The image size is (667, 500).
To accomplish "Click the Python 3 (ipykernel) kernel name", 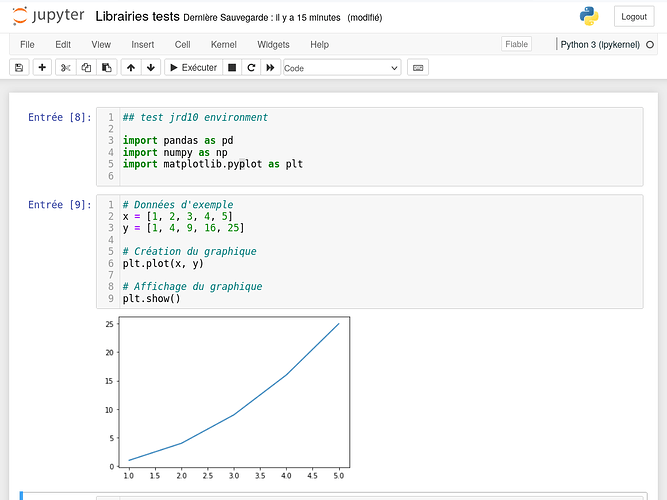I will click(600, 45).
